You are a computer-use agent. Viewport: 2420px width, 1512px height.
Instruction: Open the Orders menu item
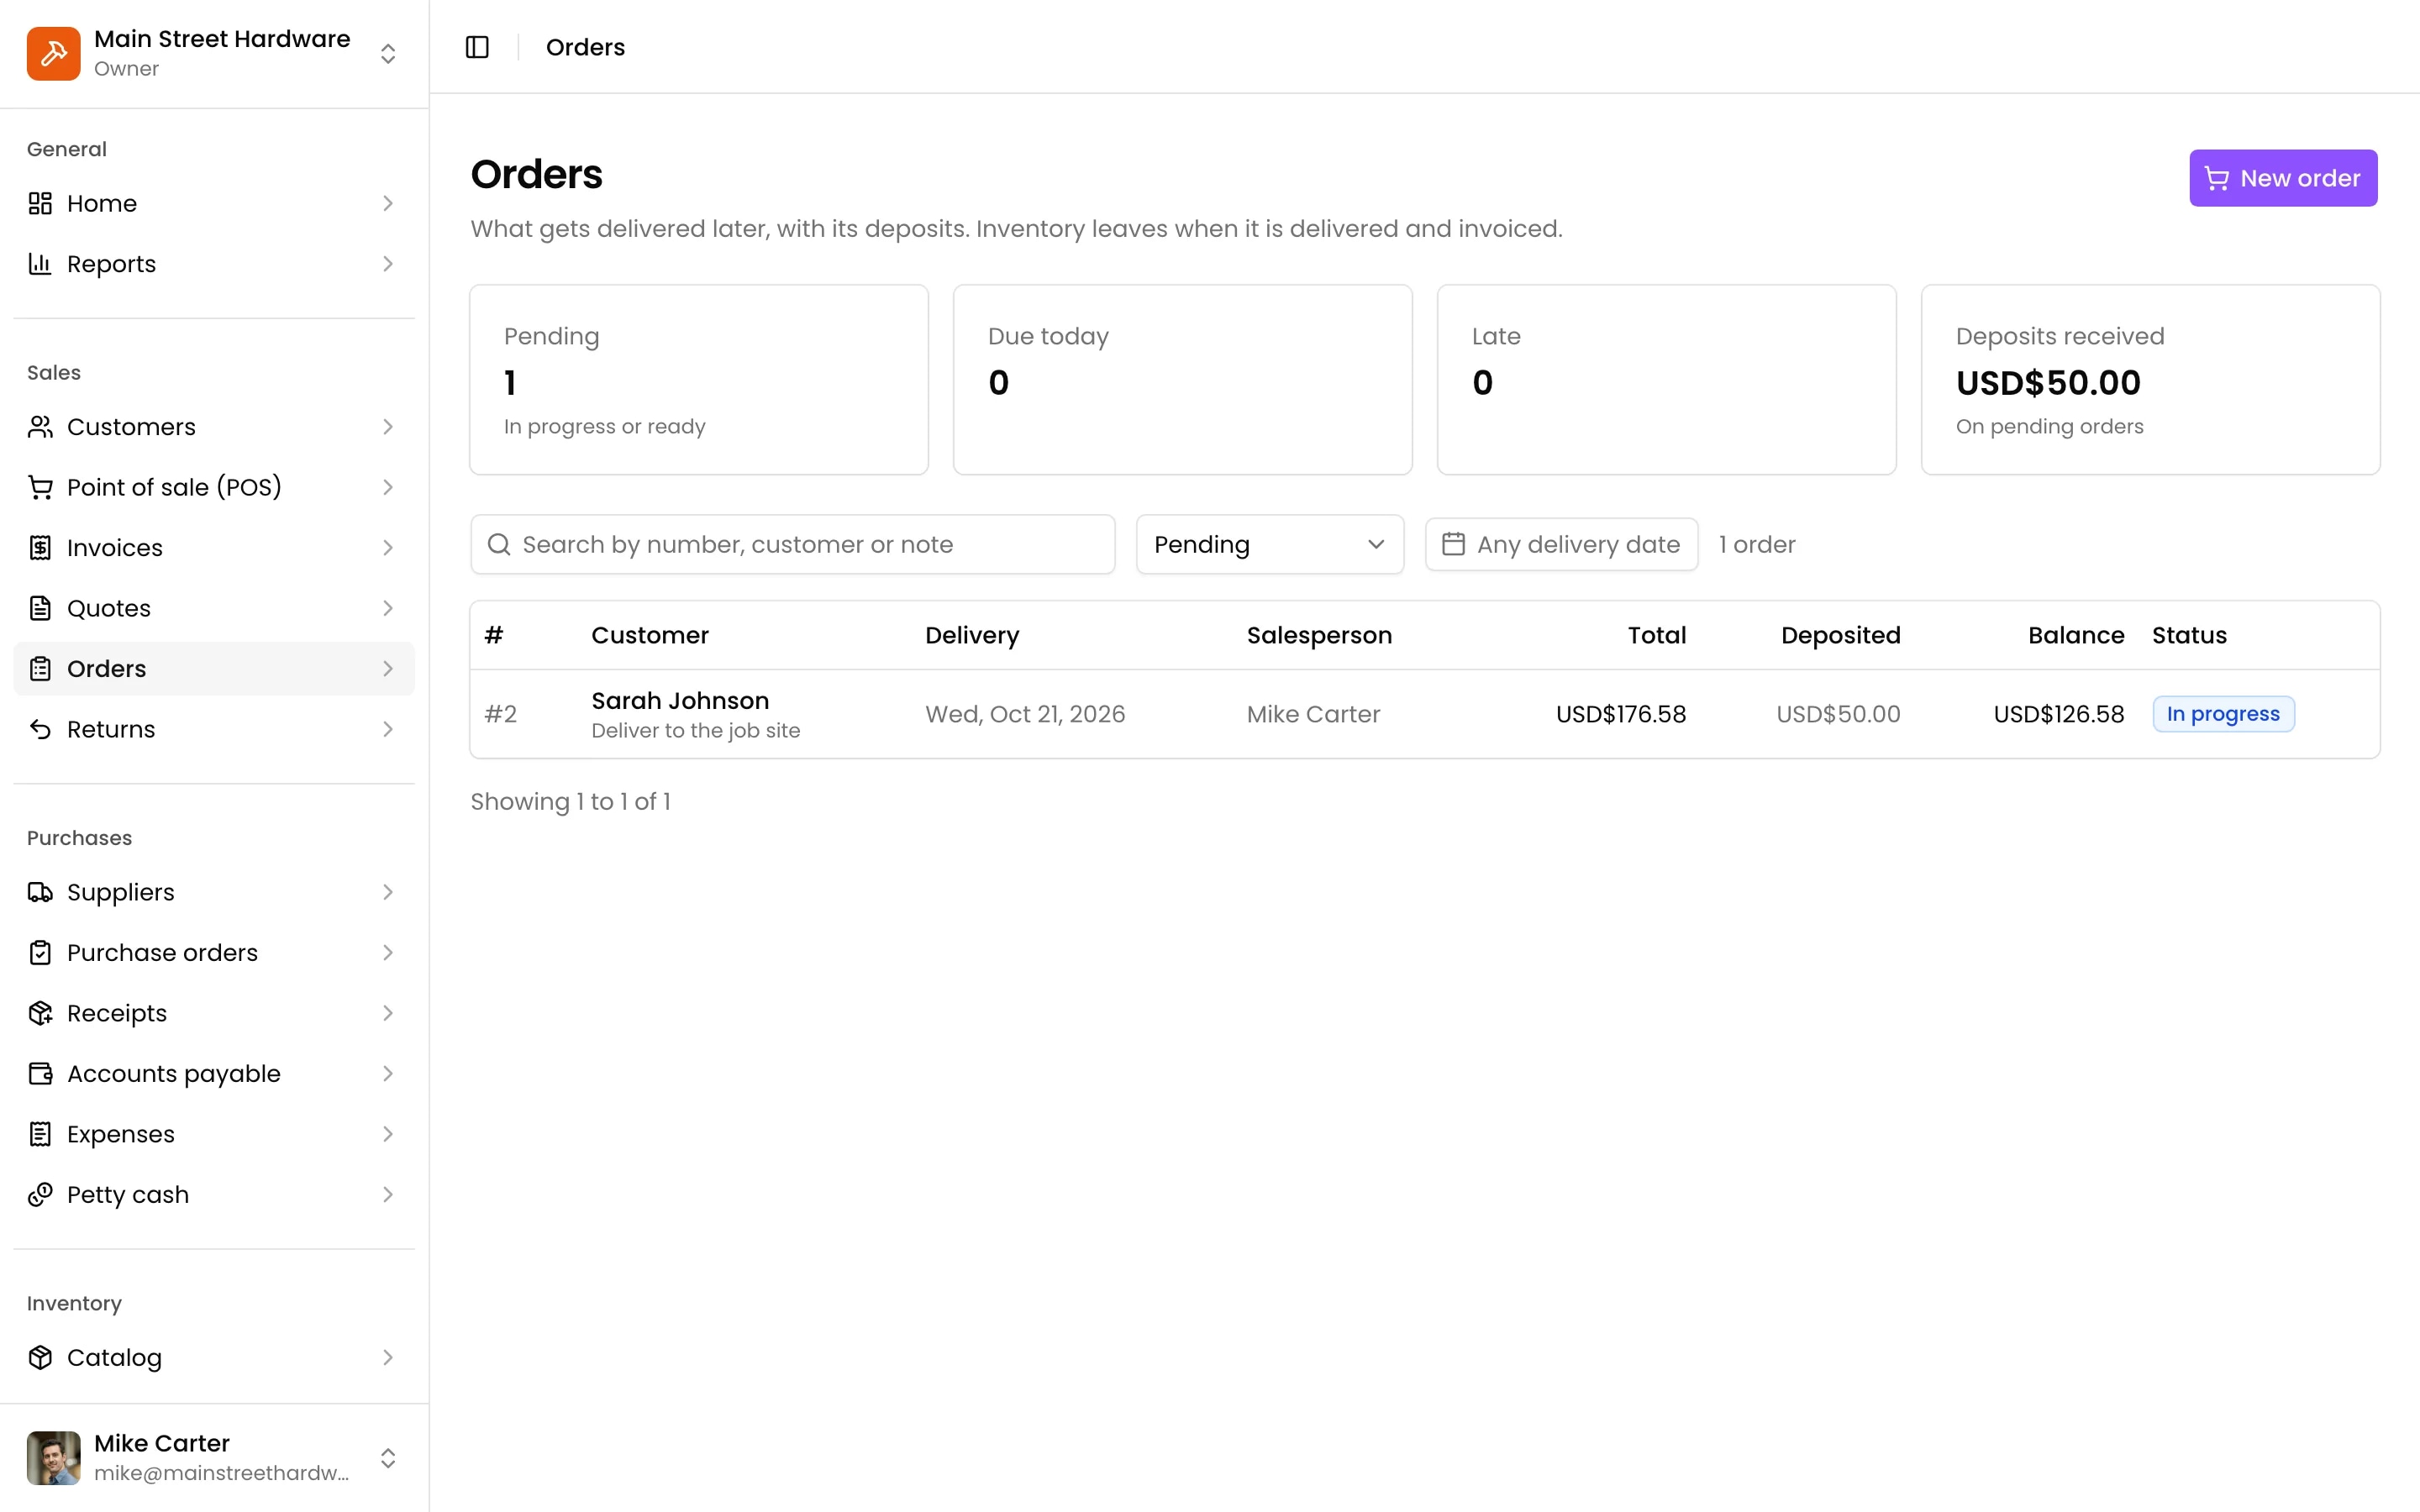pos(214,669)
